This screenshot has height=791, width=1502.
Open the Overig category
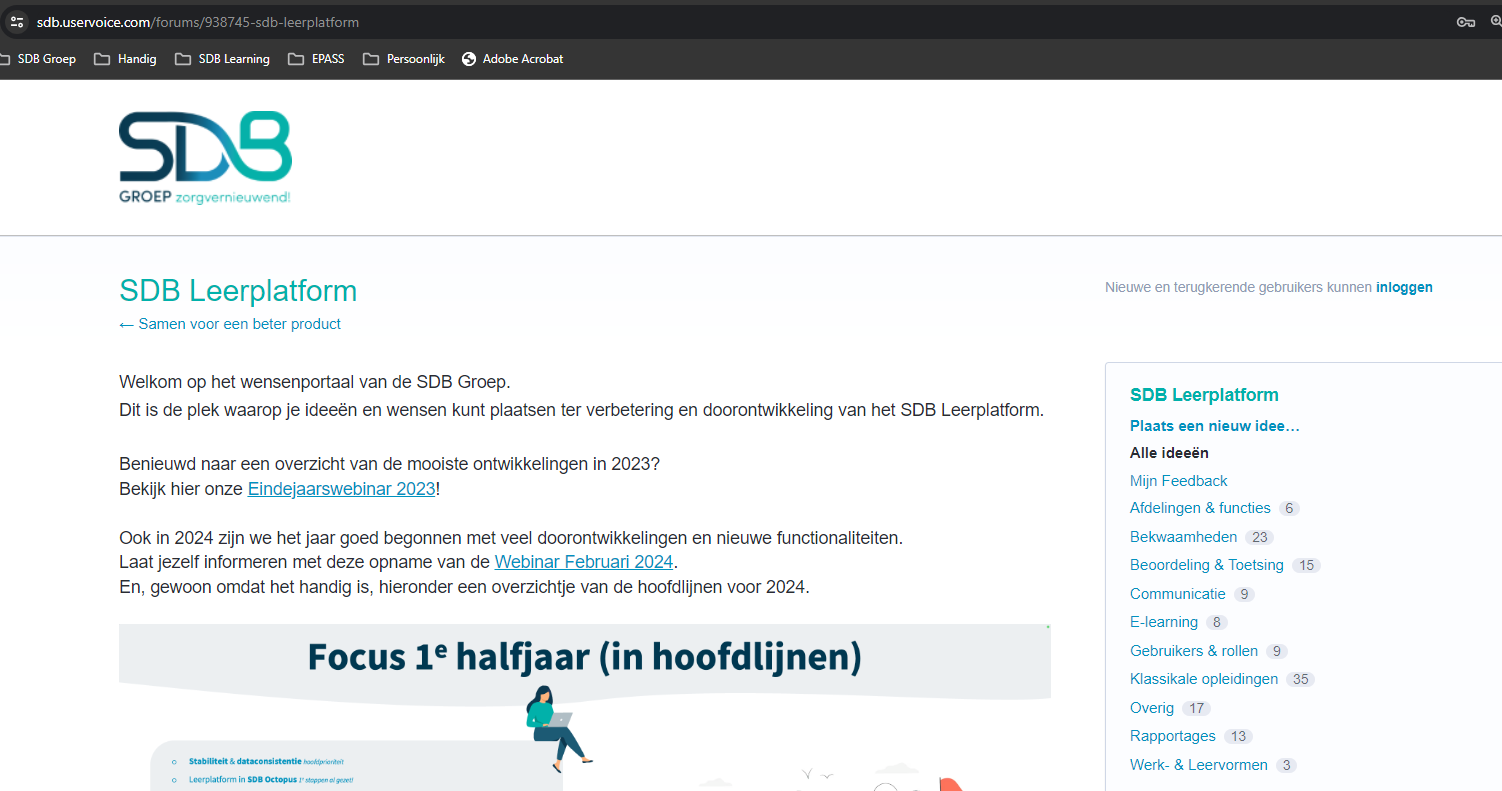1152,708
